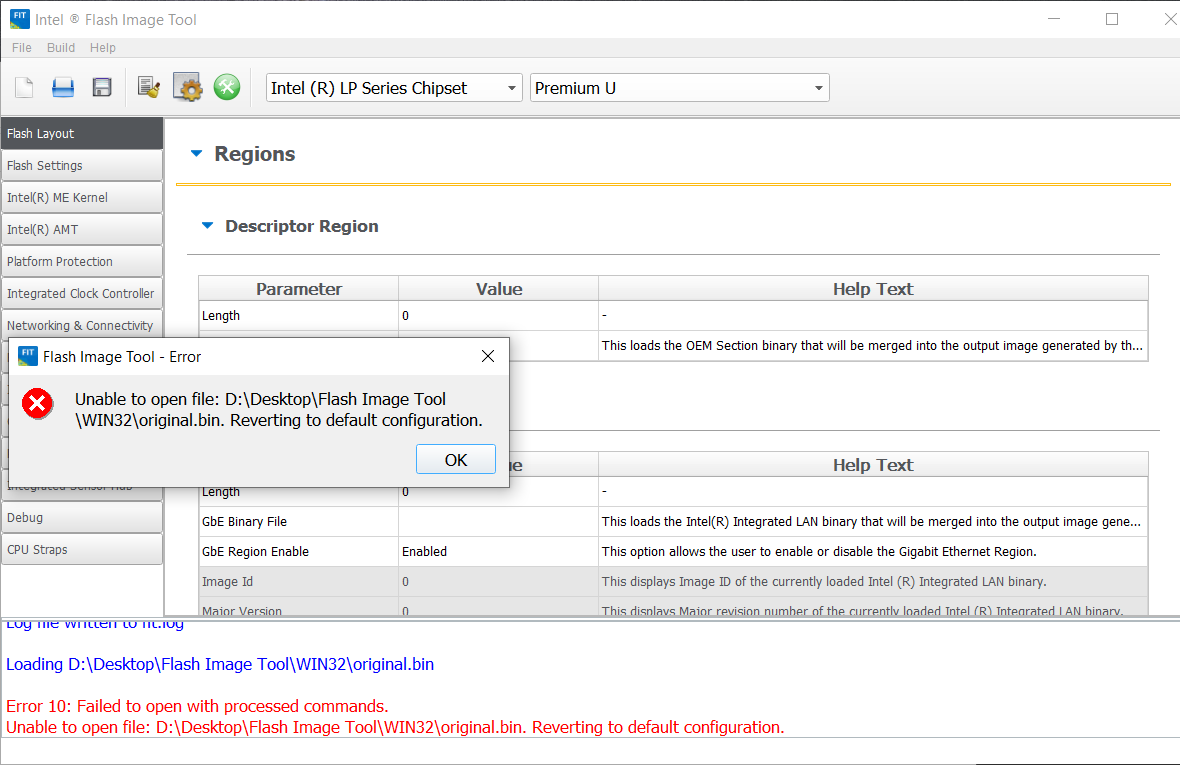This screenshot has height=765, width=1180.
Task: Click the red error icon in dialog
Action: click(x=37, y=404)
